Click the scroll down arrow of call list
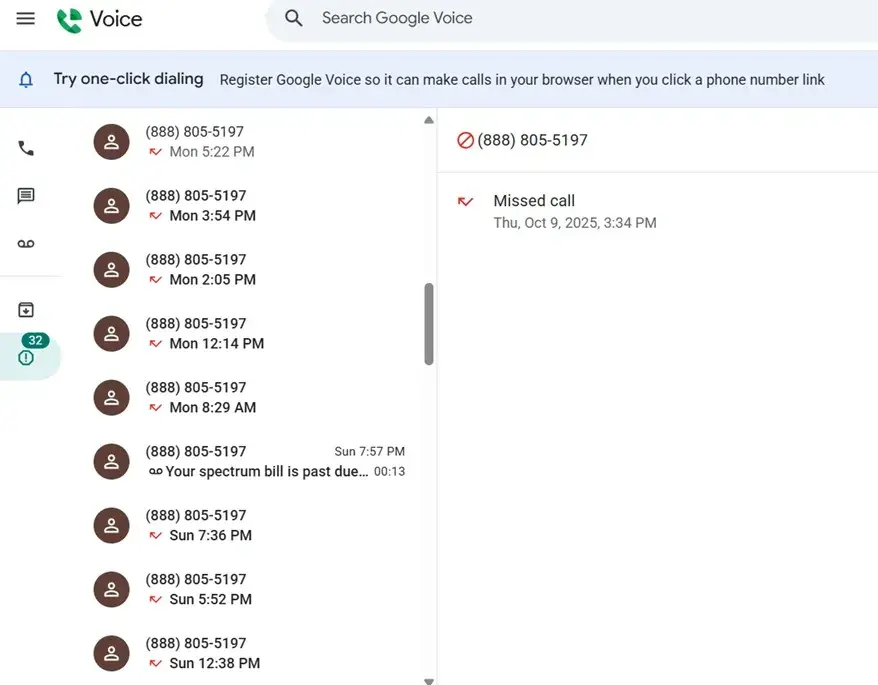 click(x=429, y=679)
